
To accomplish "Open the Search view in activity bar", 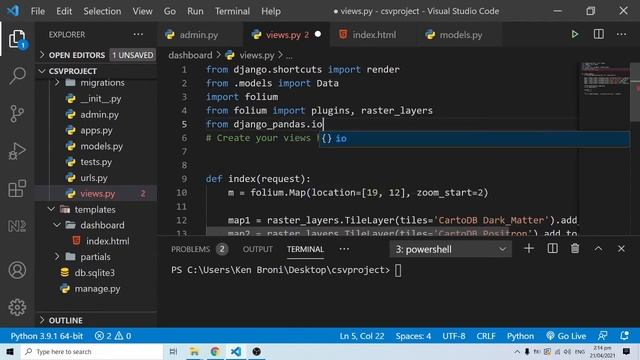I will 17,76.
